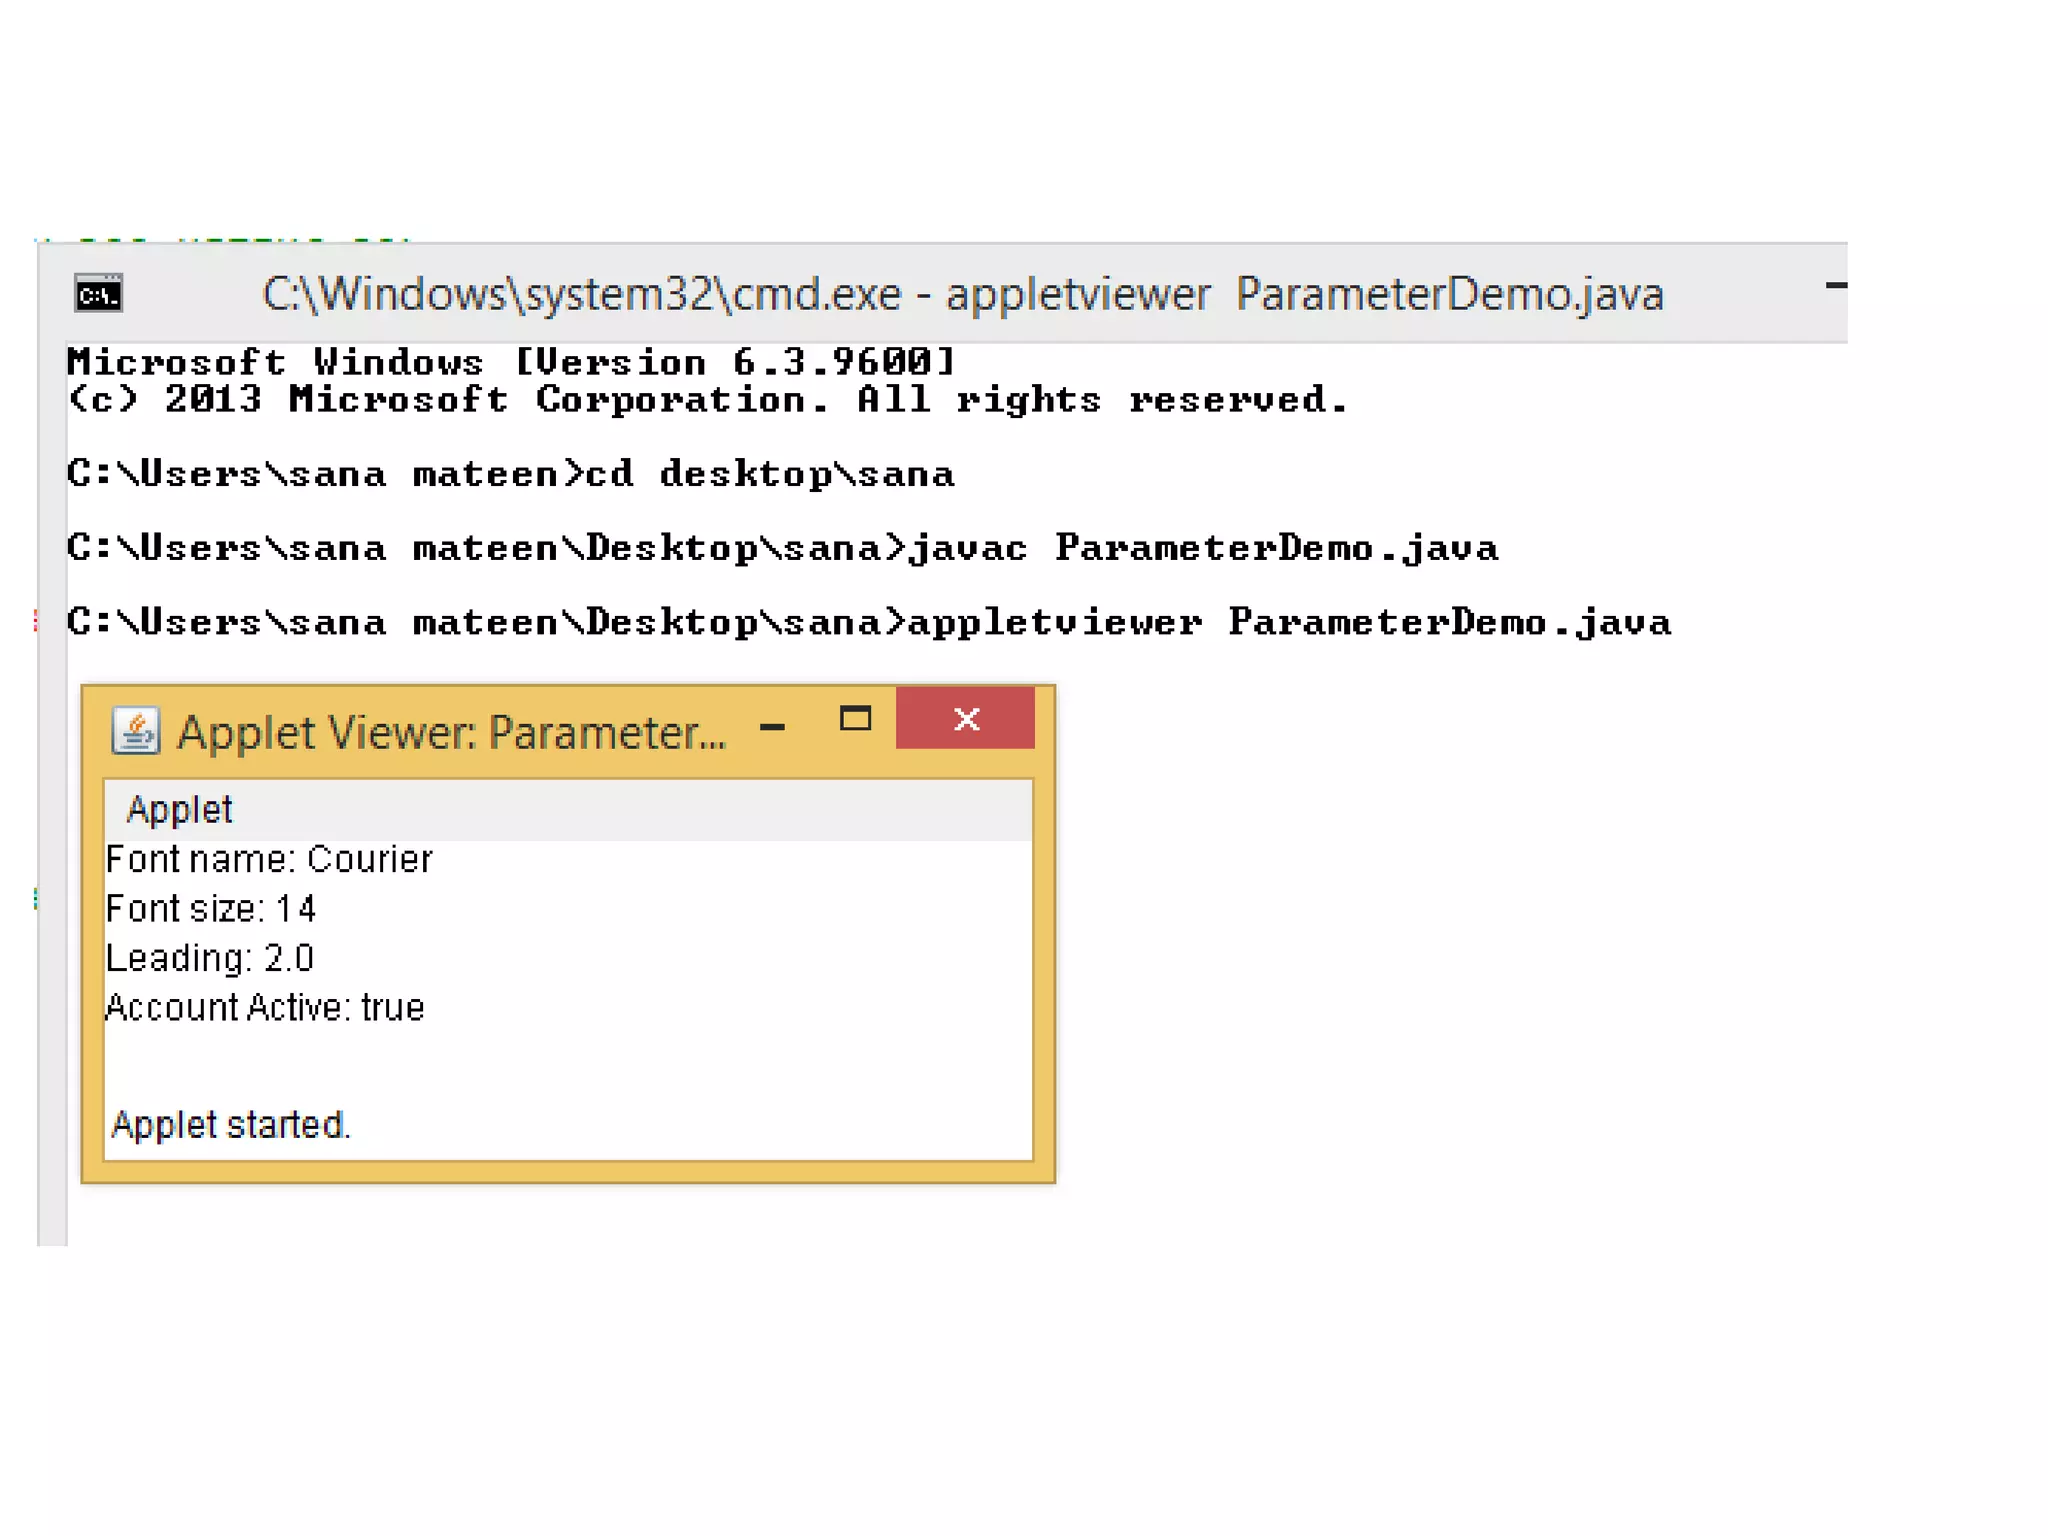2048x1536 pixels.
Task: Click the cmd.exe appletviewer title bar text
Action: [962, 294]
